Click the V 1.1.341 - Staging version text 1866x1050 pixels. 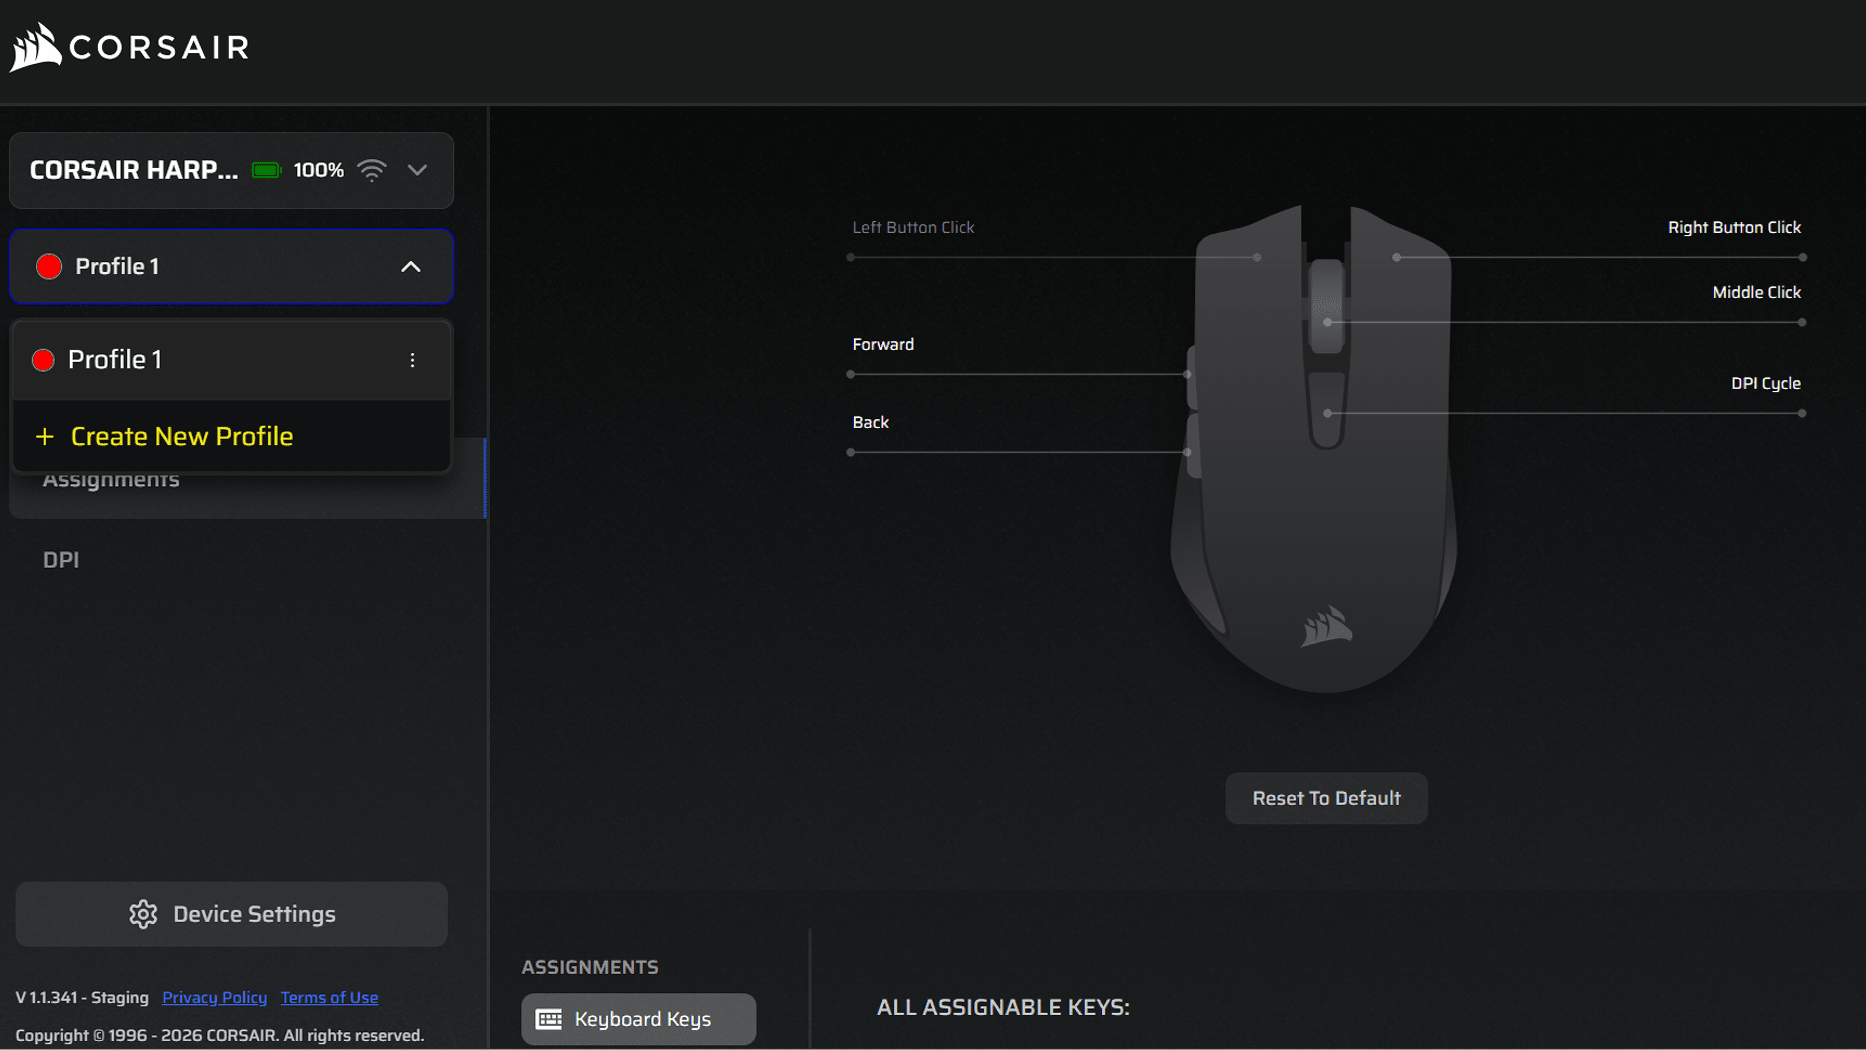point(82,997)
